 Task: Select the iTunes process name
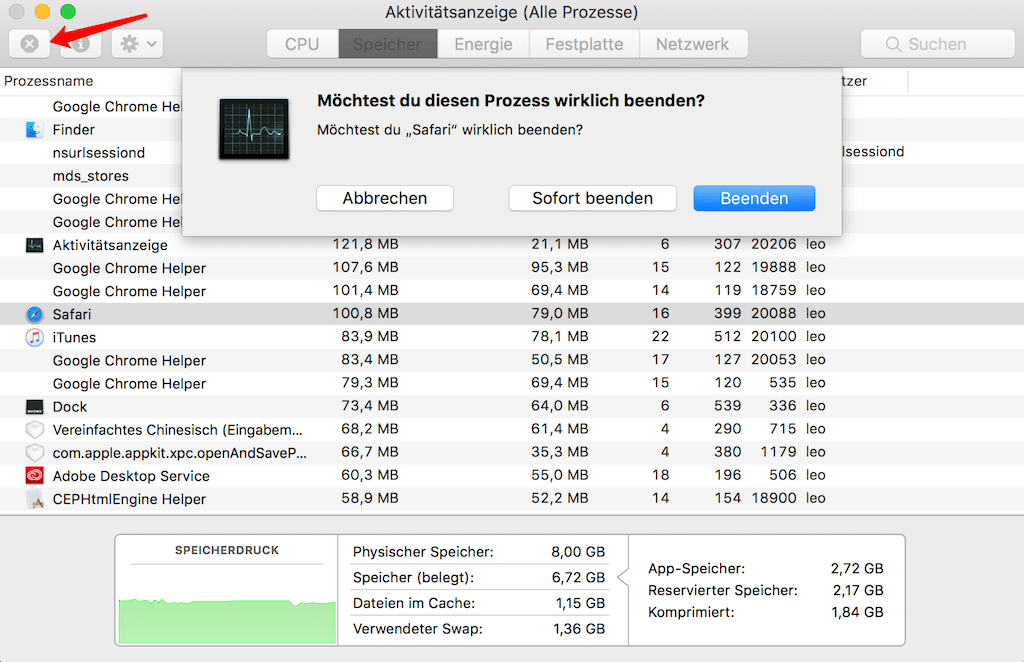74,338
